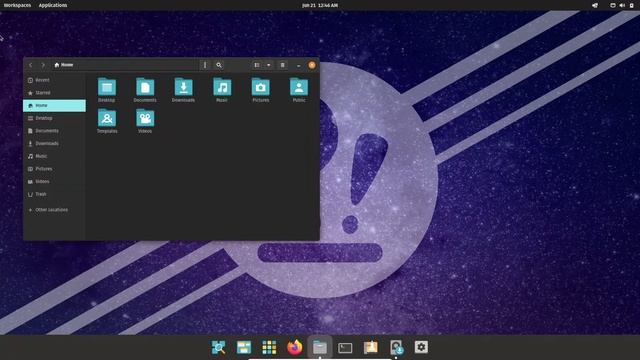Launch Terminal from the dock
Image resolution: width=640 pixels, height=360 pixels.
345,347
